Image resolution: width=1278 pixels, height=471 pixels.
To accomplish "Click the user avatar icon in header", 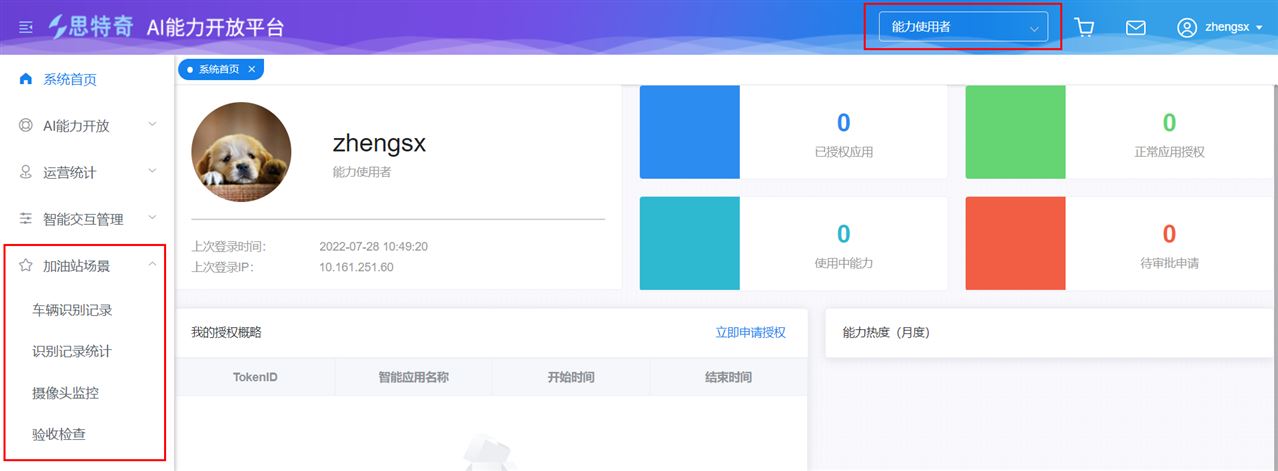I will coord(1187,27).
